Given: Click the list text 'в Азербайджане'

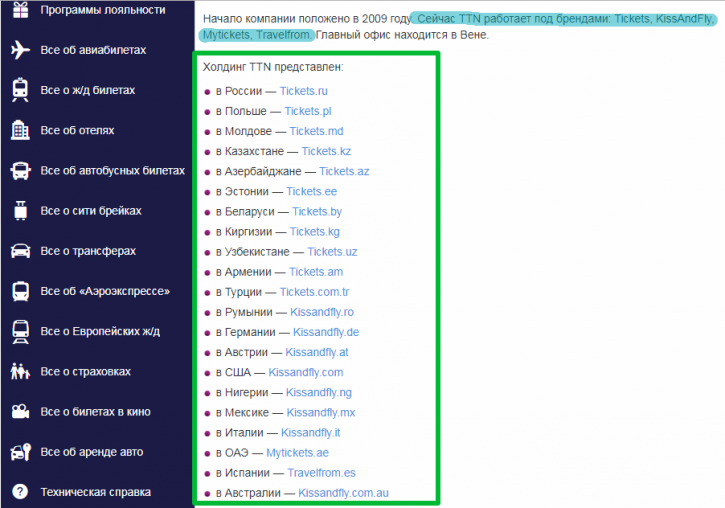Looking at the screenshot, I should coord(258,171).
